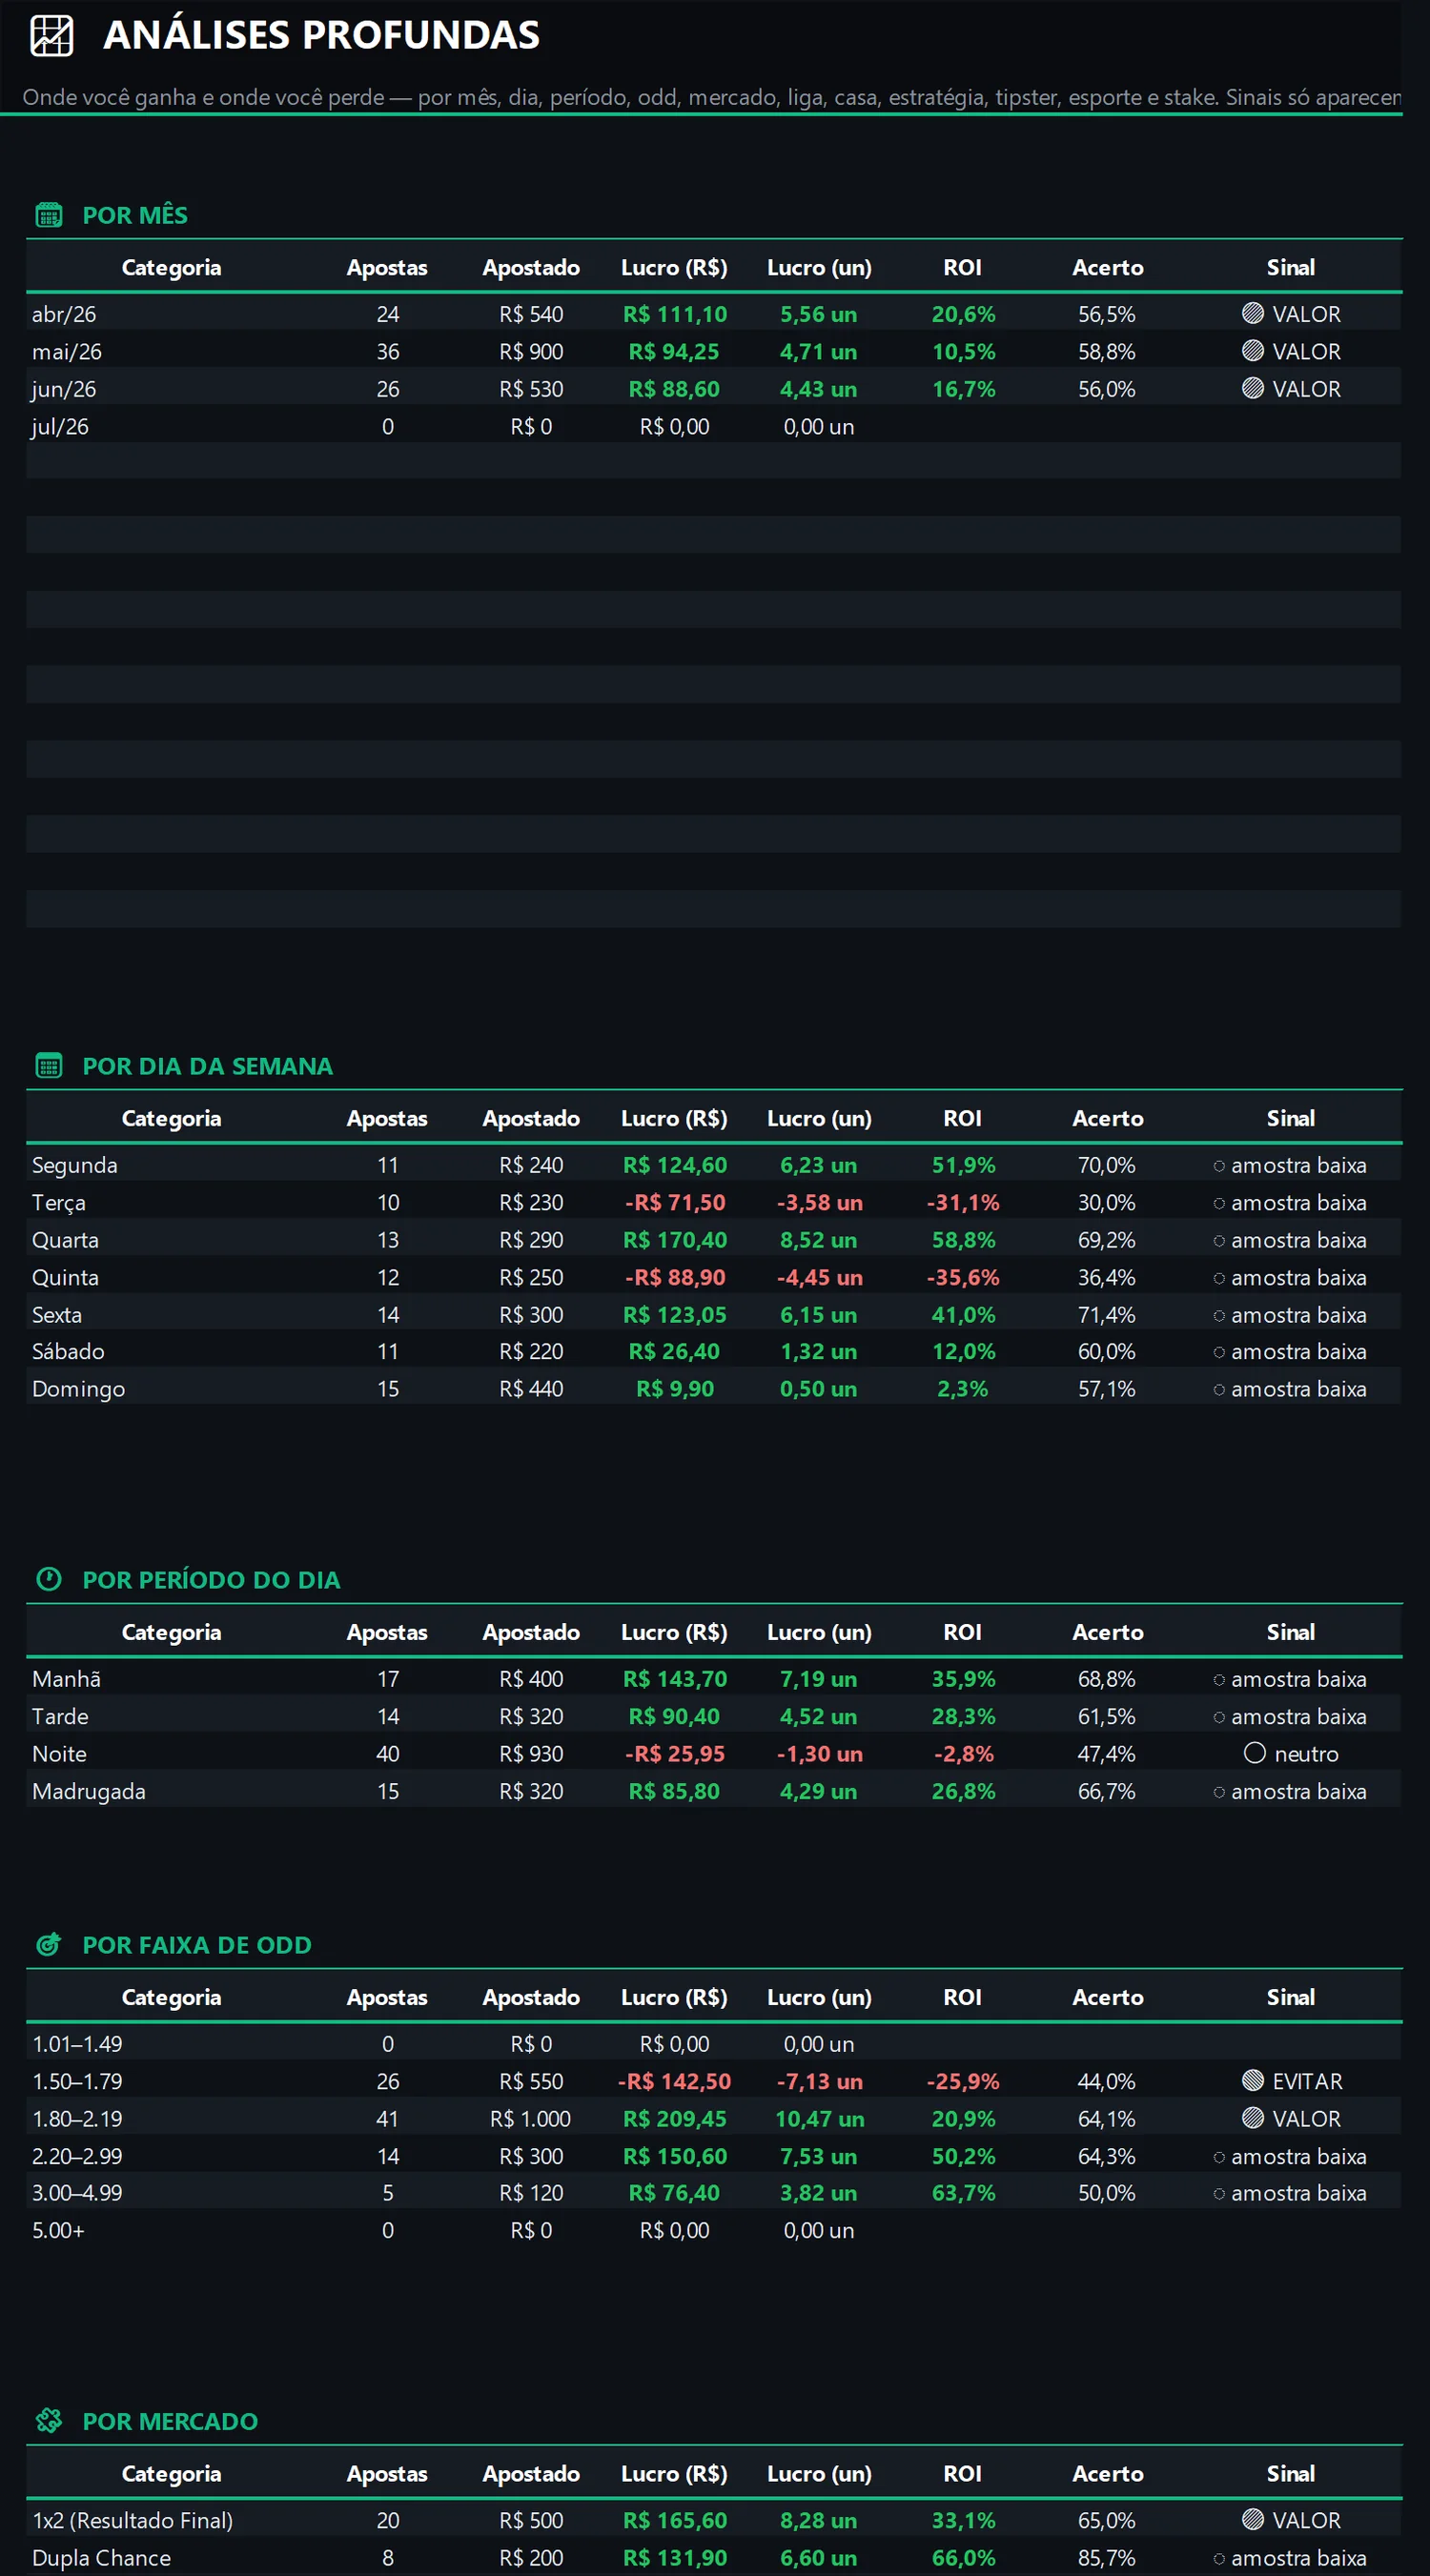1430x2576 pixels.
Task: Click the EVITAR signal icon in 1.50–1.79 row
Action: 1253,2081
